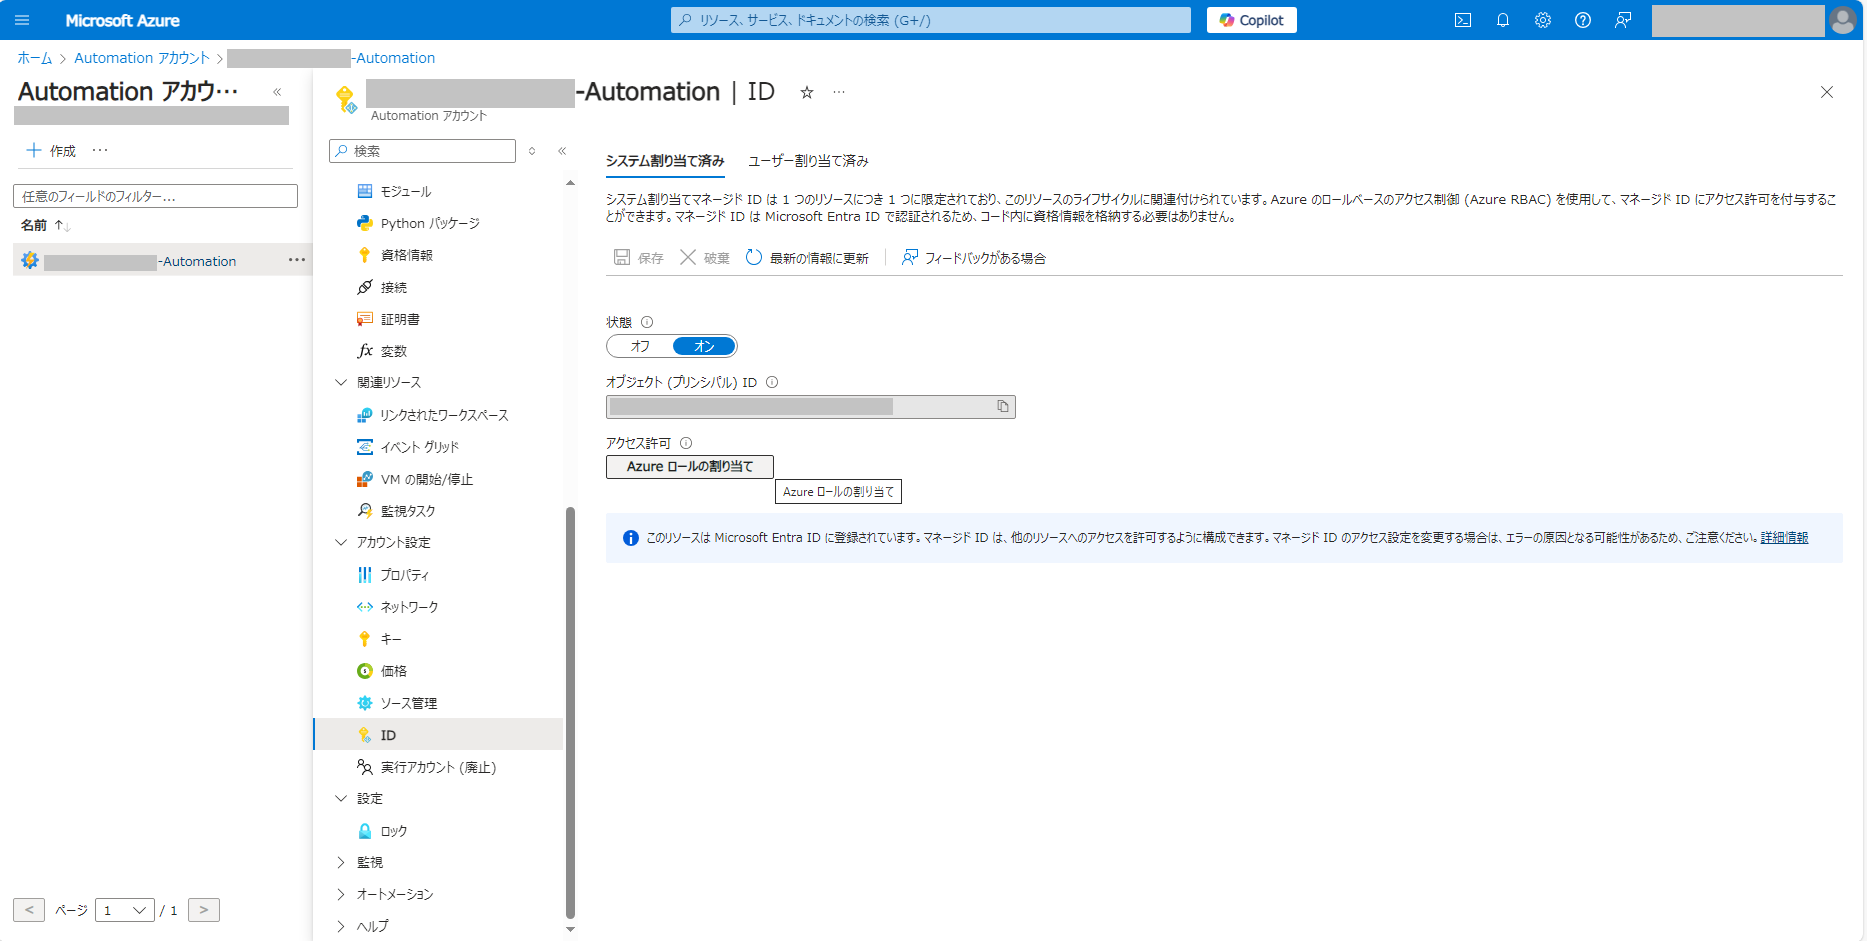Mark this Automation account as favorite with the star
The height and width of the screenshot is (941, 1867).
tap(806, 92)
